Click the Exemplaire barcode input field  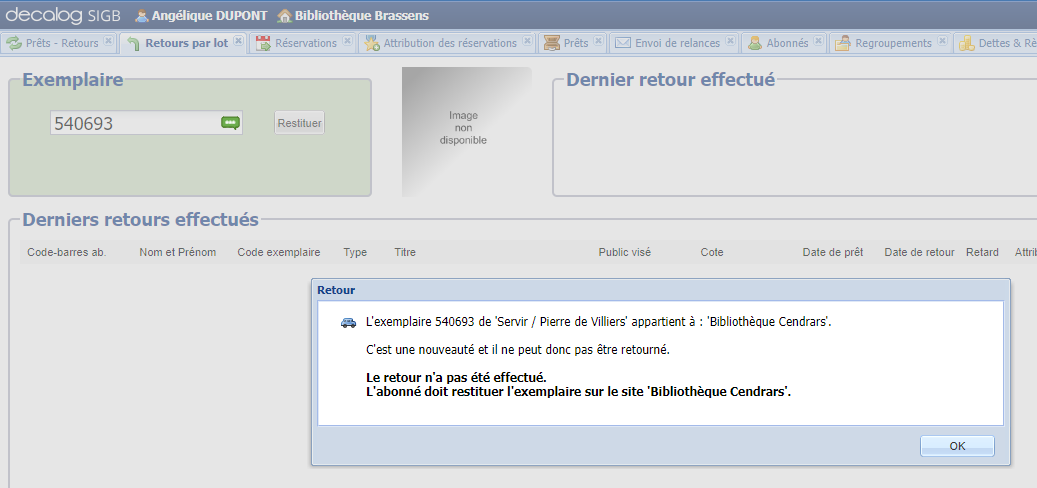(x=134, y=123)
